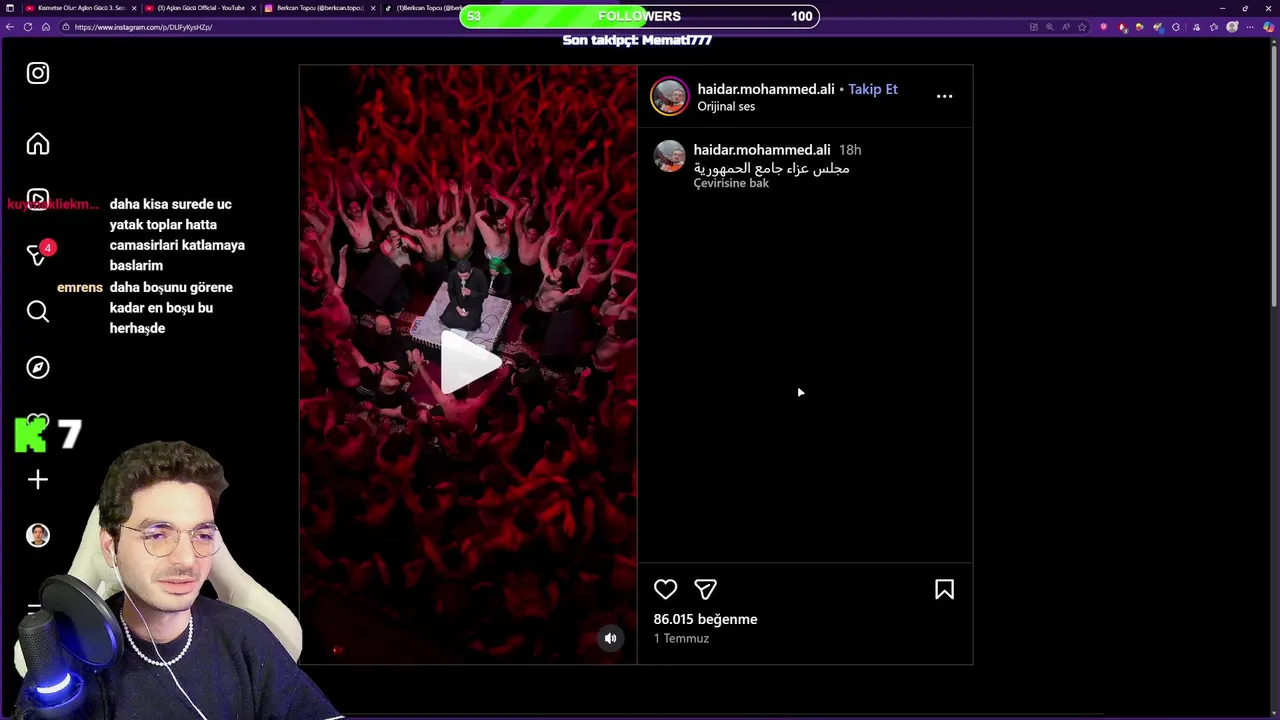Open the Instagram logo home link
Viewport: 1280px width, 720px height.
[x=38, y=73]
